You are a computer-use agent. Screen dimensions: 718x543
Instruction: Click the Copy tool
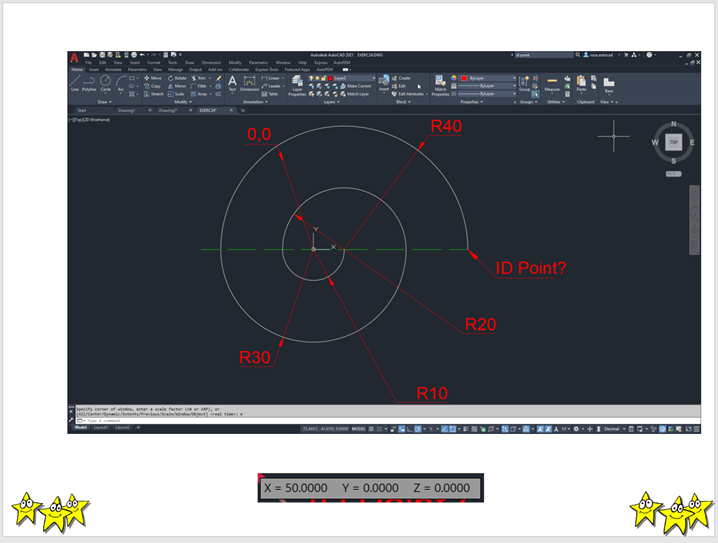coord(152,86)
